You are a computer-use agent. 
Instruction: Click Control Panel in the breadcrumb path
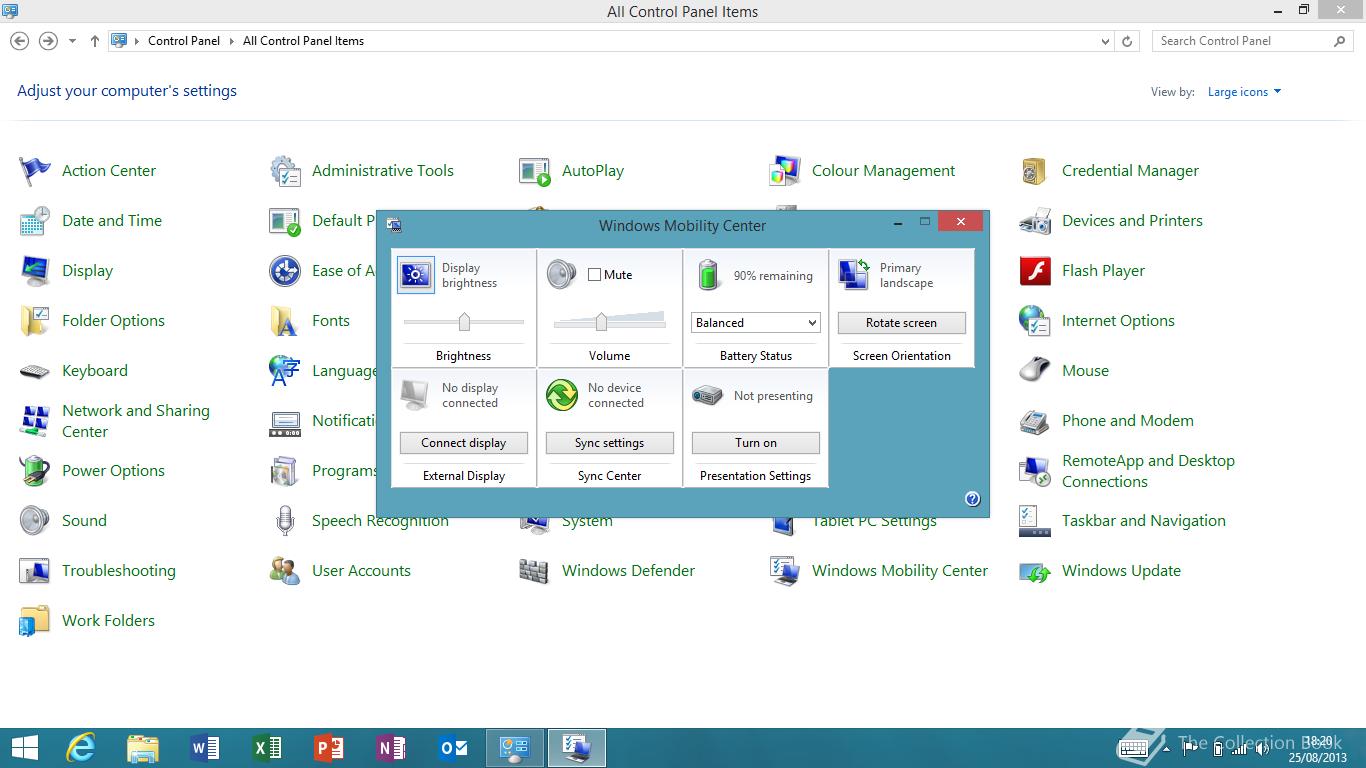(x=183, y=41)
